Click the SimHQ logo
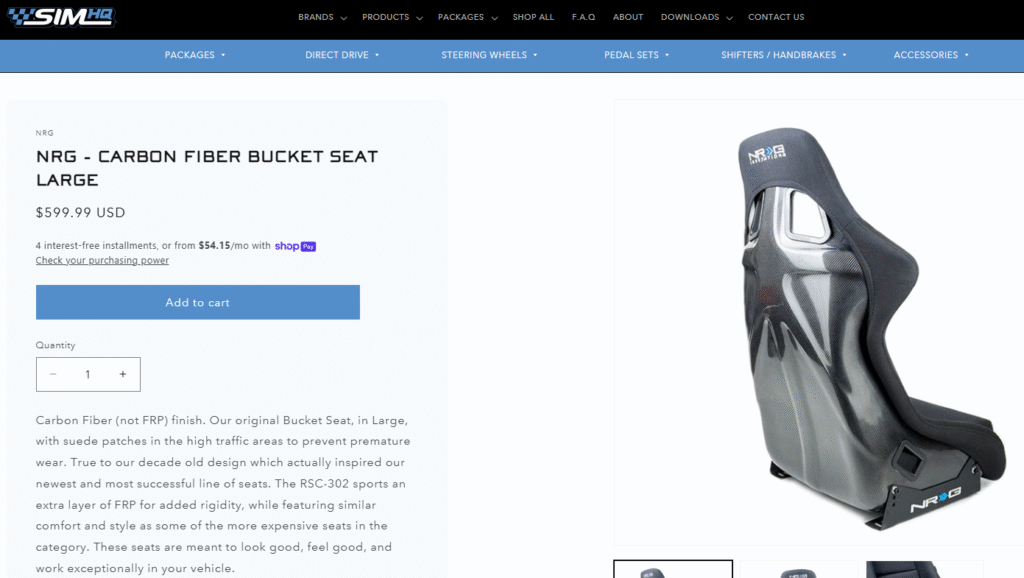 coord(61,17)
